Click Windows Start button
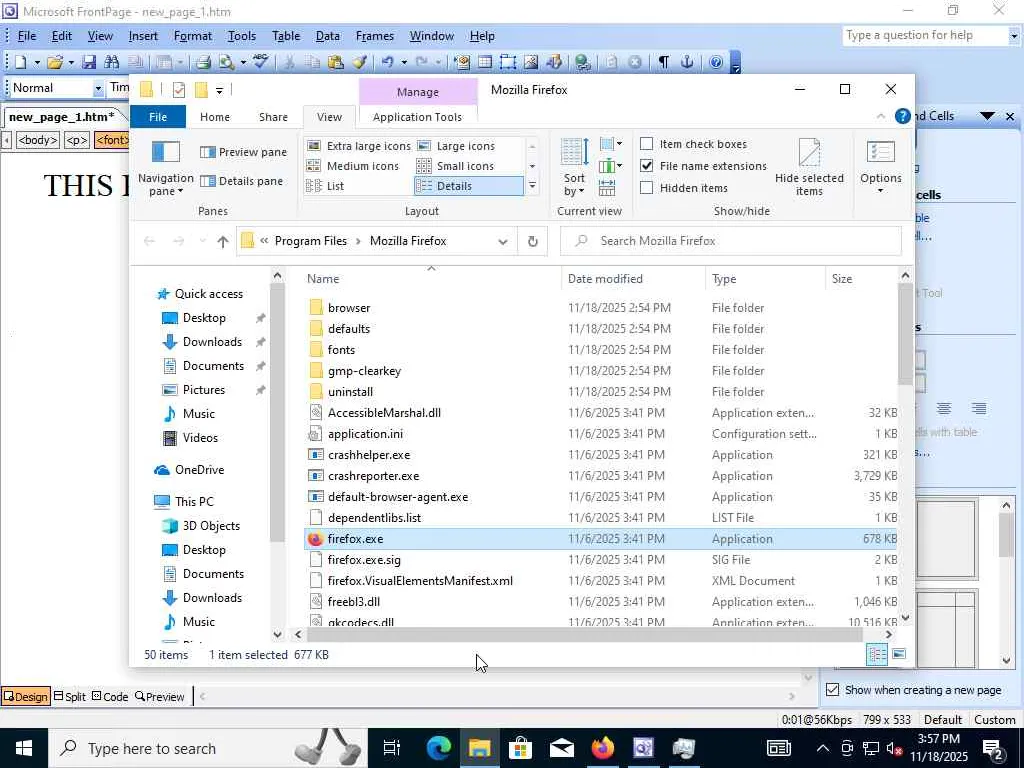This screenshot has height=768, width=1024. pos(24,748)
